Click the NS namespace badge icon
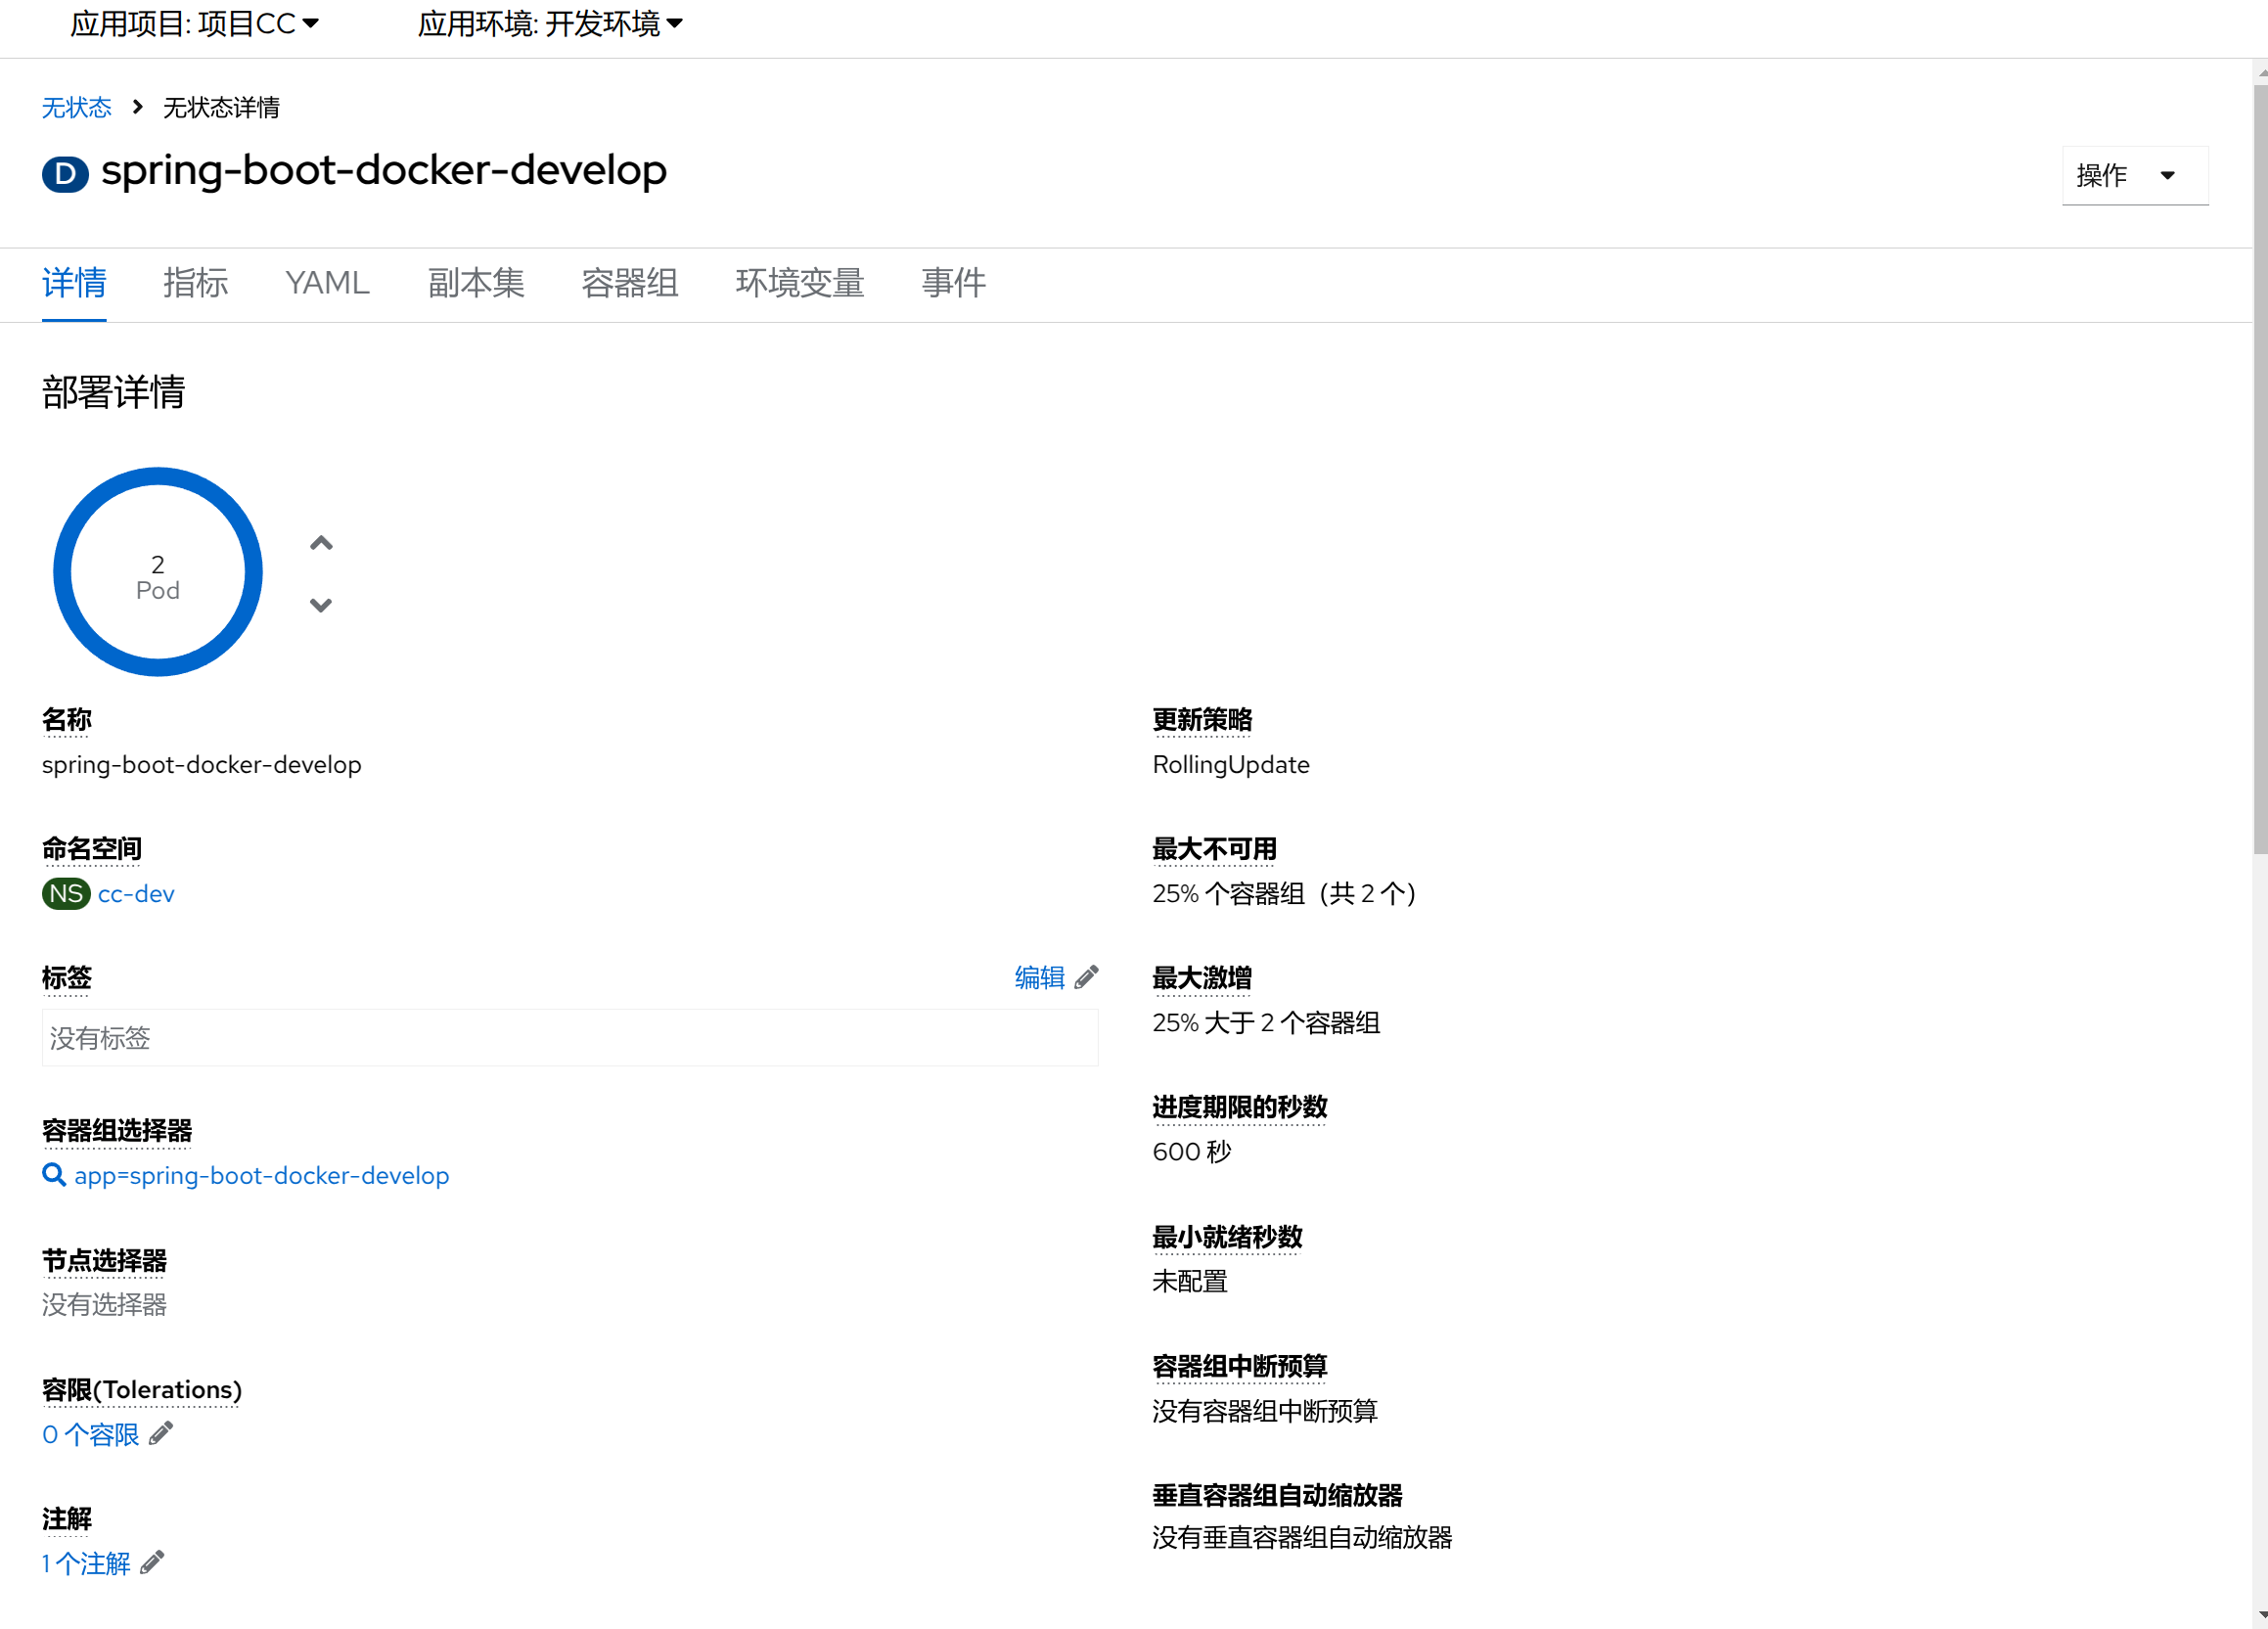Screen dimensions: 2268x1629 click(x=66, y=893)
